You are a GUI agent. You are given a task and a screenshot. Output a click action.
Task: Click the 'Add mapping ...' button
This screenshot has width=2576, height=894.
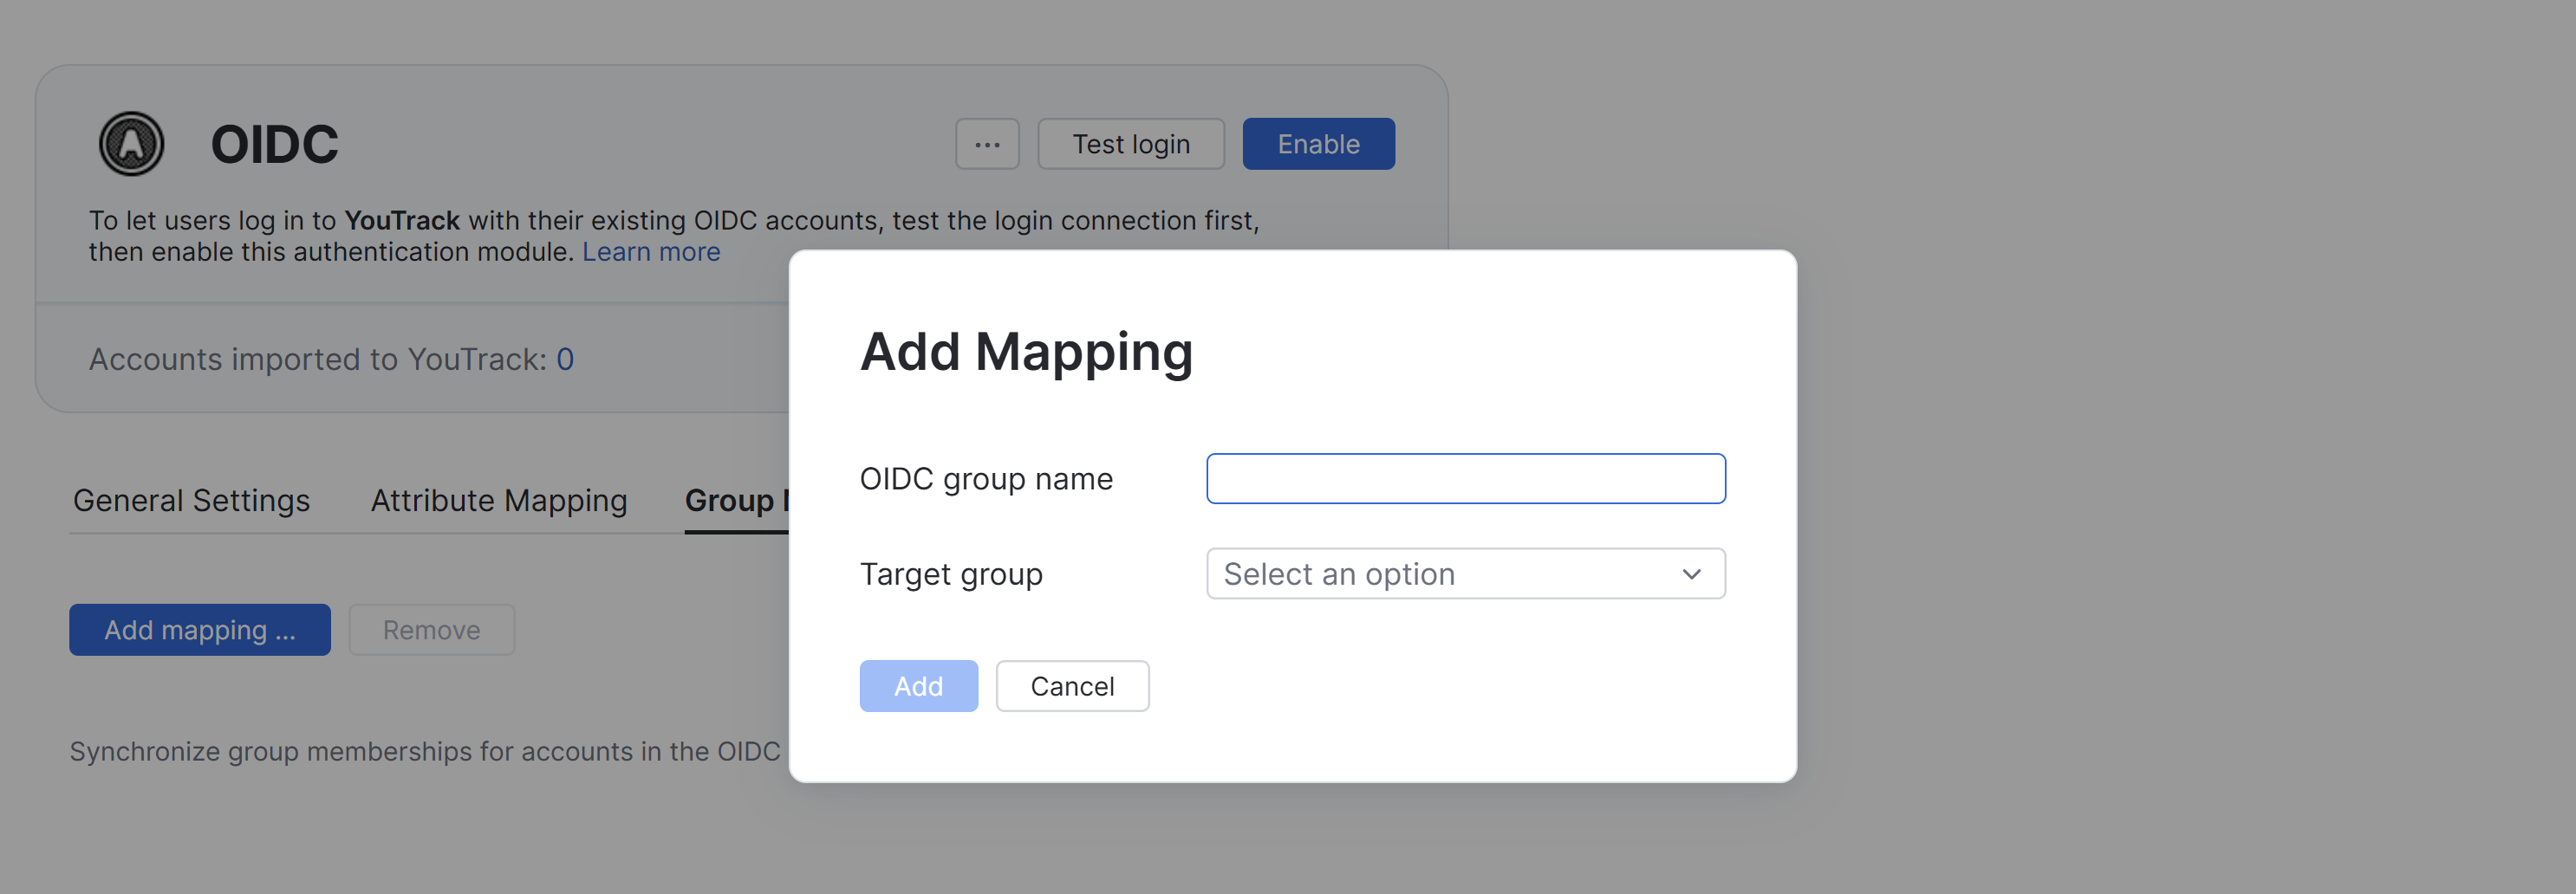(x=199, y=629)
